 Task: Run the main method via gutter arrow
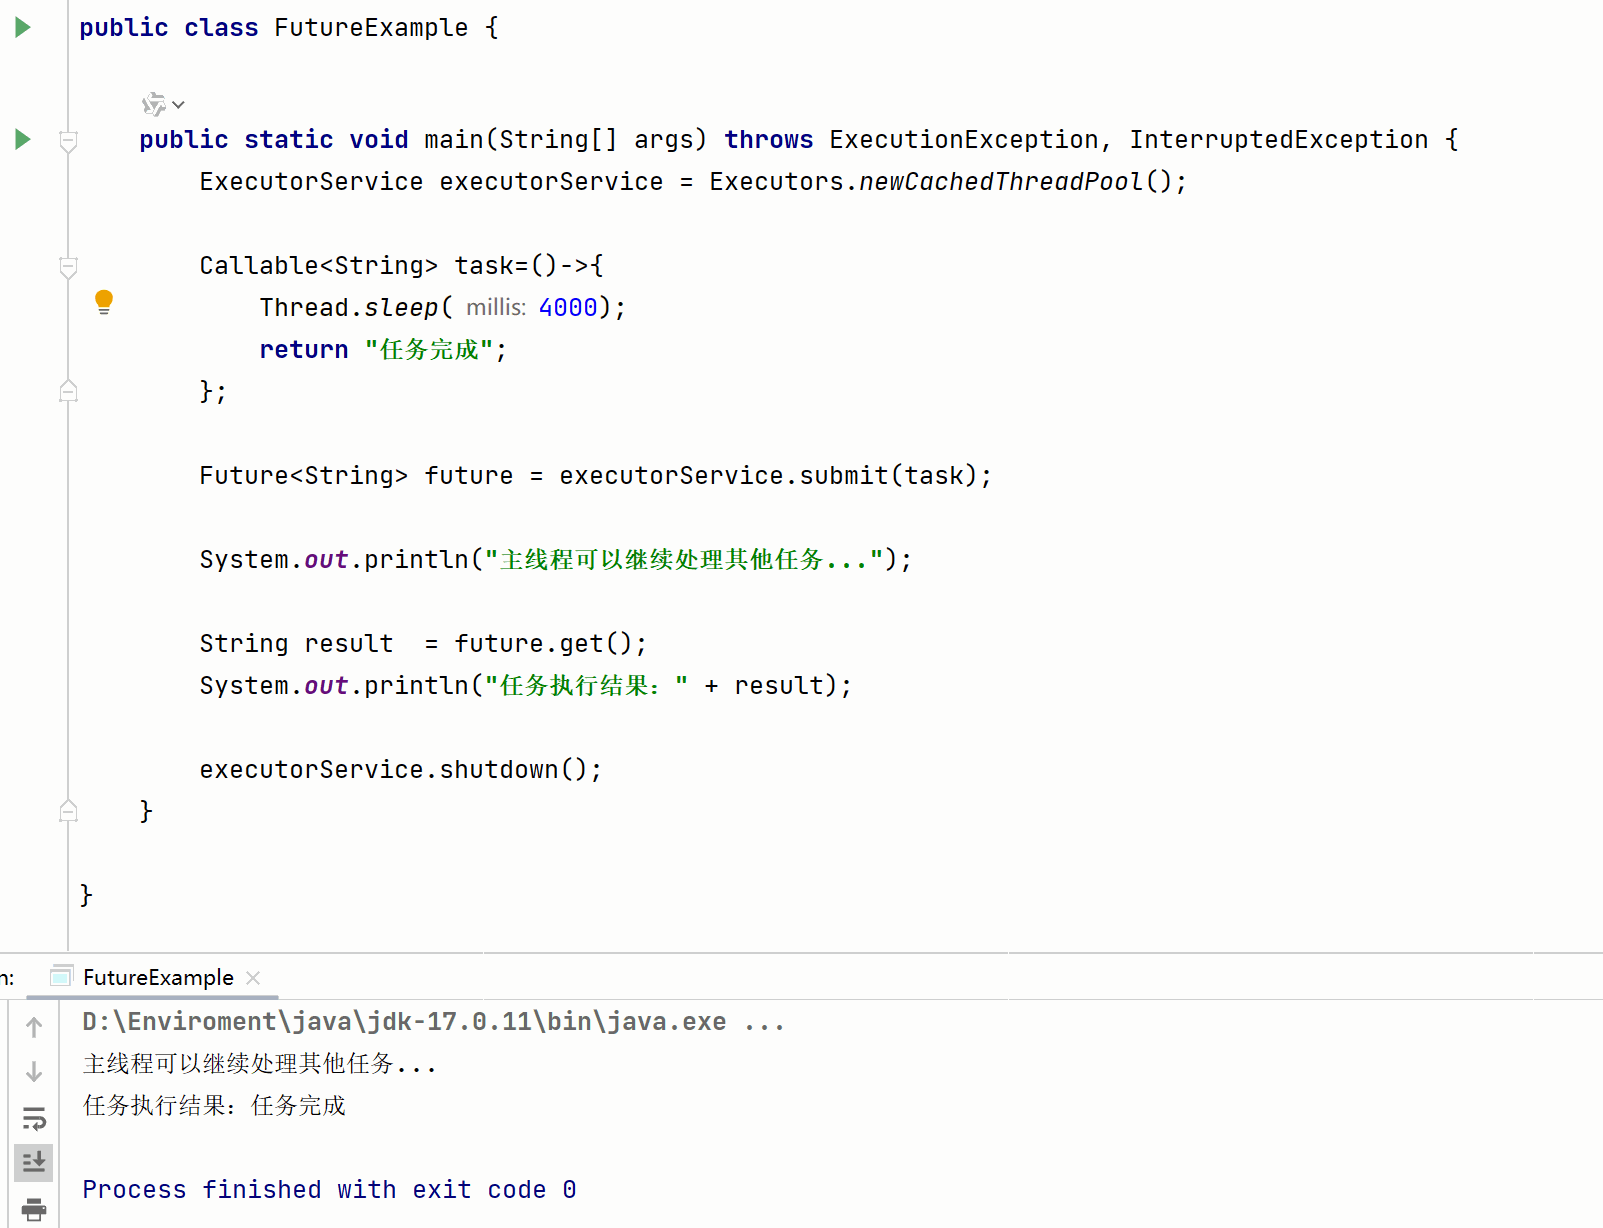coord(23,139)
